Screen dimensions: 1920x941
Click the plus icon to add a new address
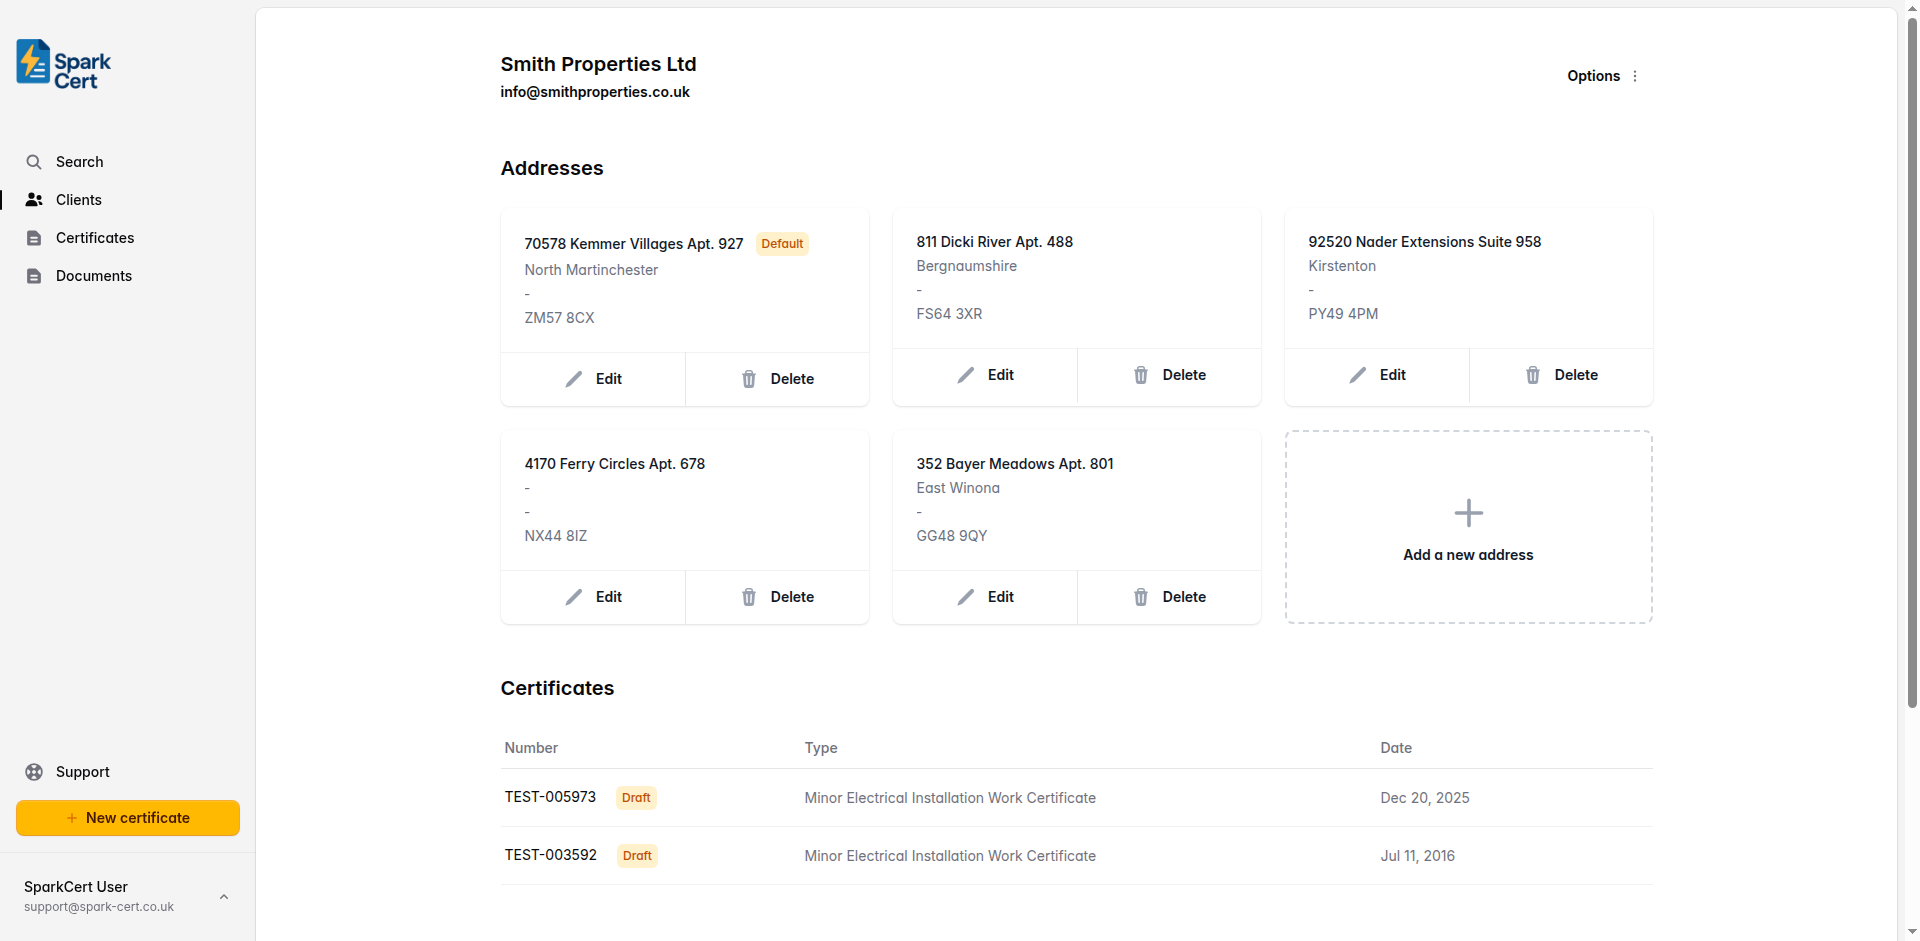click(x=1467, y=512)
